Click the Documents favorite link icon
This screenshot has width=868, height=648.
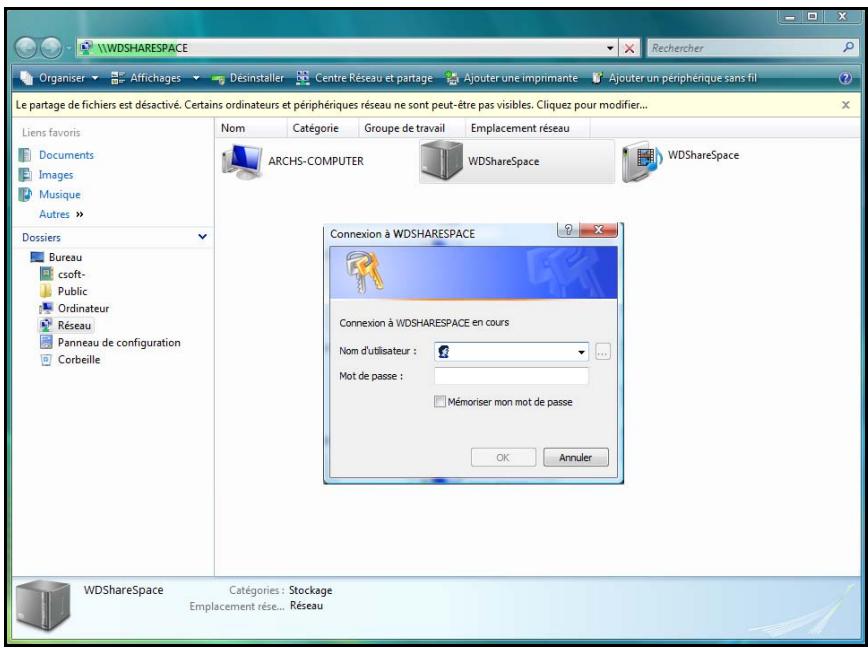[25, 155]
